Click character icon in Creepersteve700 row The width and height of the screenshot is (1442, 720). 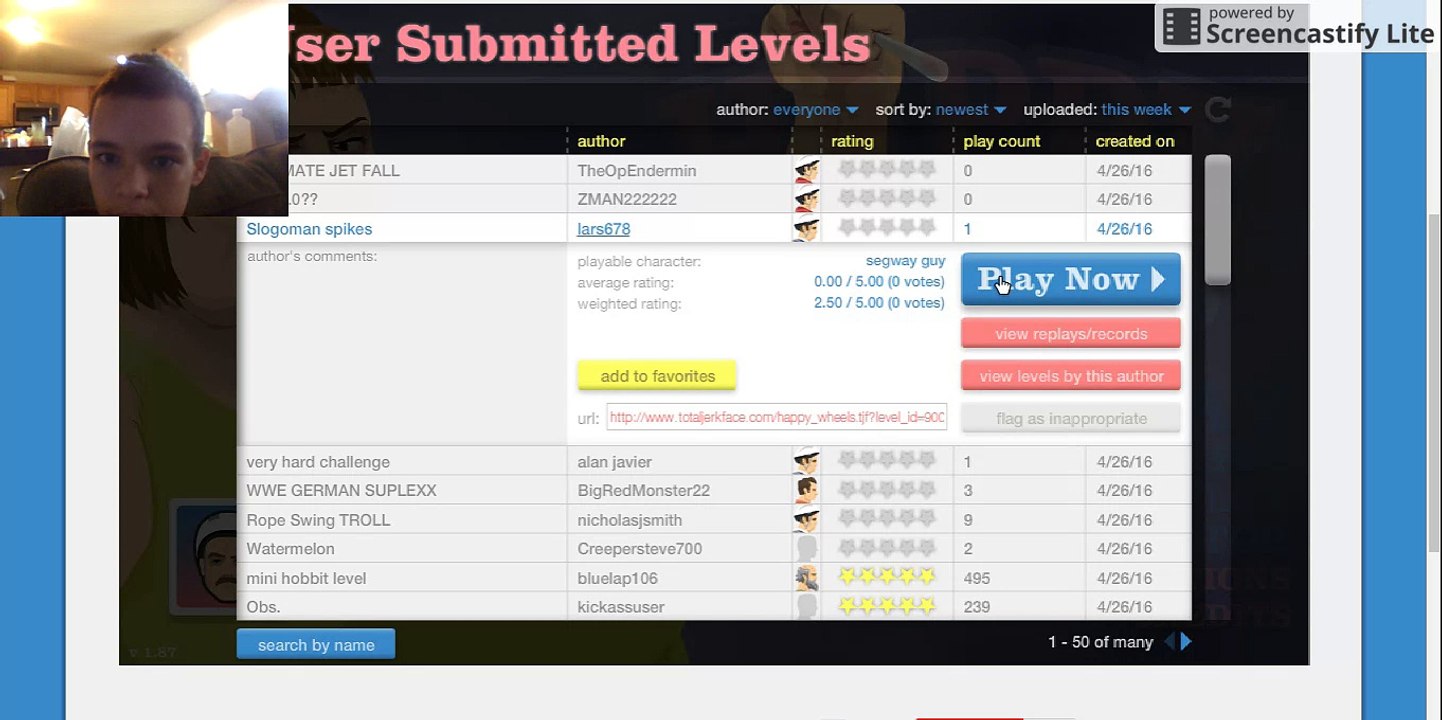point(806,548)
